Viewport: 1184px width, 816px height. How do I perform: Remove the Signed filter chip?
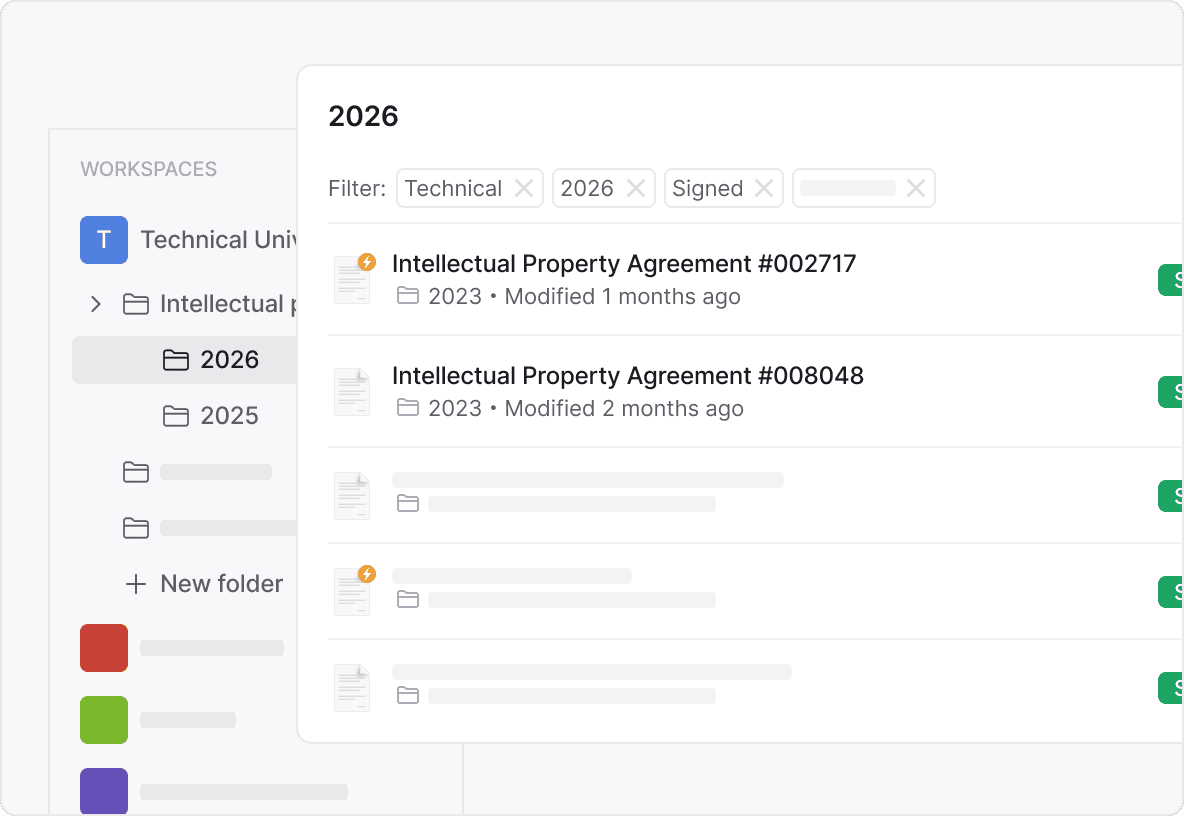764,188
